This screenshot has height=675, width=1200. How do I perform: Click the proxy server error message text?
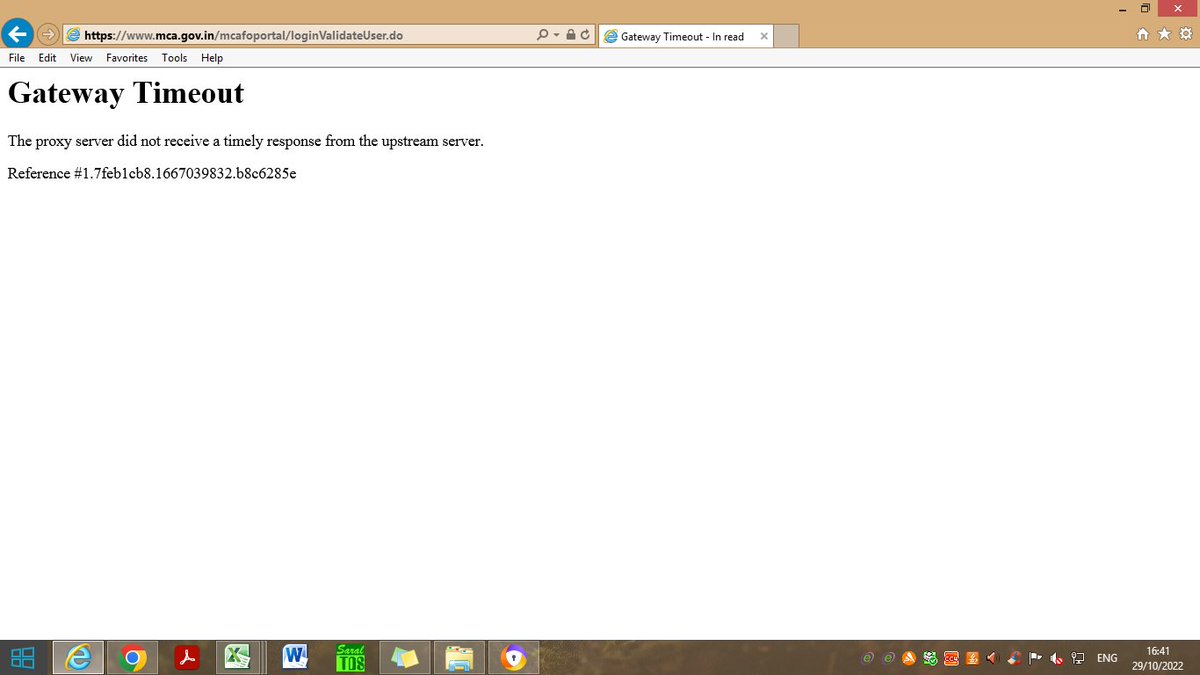[x=245, y=141]
